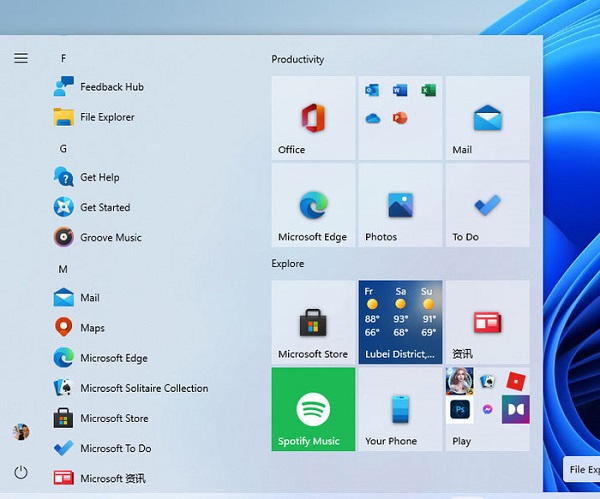Expand the hamburger menu at top left
600x499 pixels.
[x=21, y=58]
